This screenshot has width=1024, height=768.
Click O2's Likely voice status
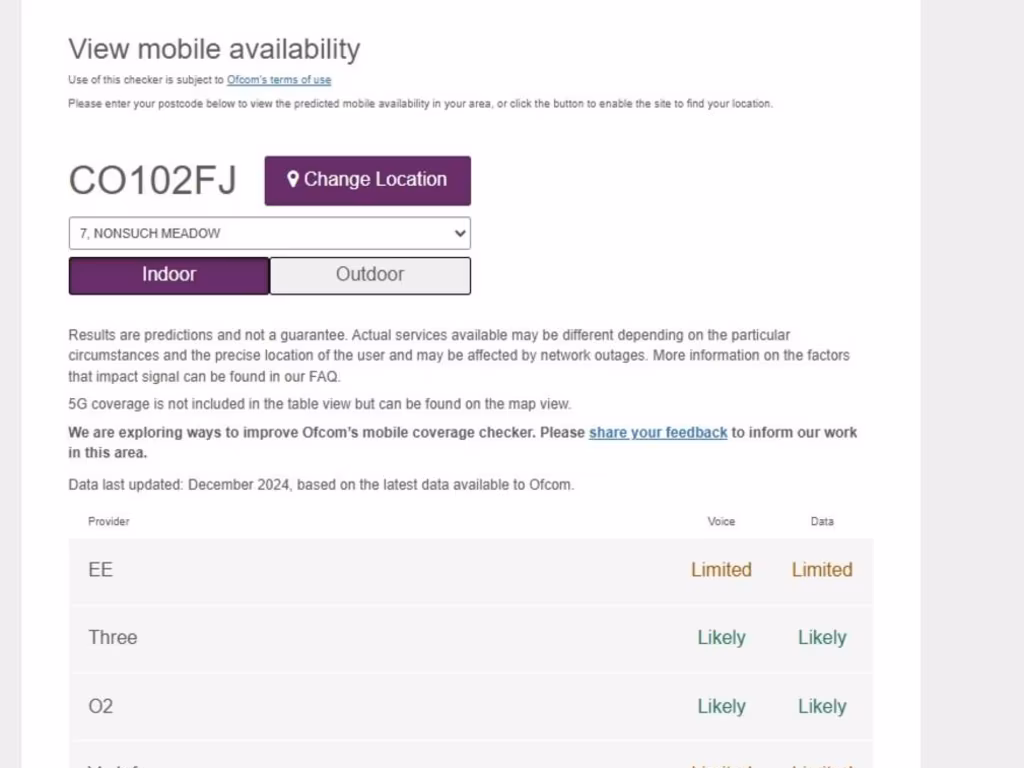click(721, 706)
